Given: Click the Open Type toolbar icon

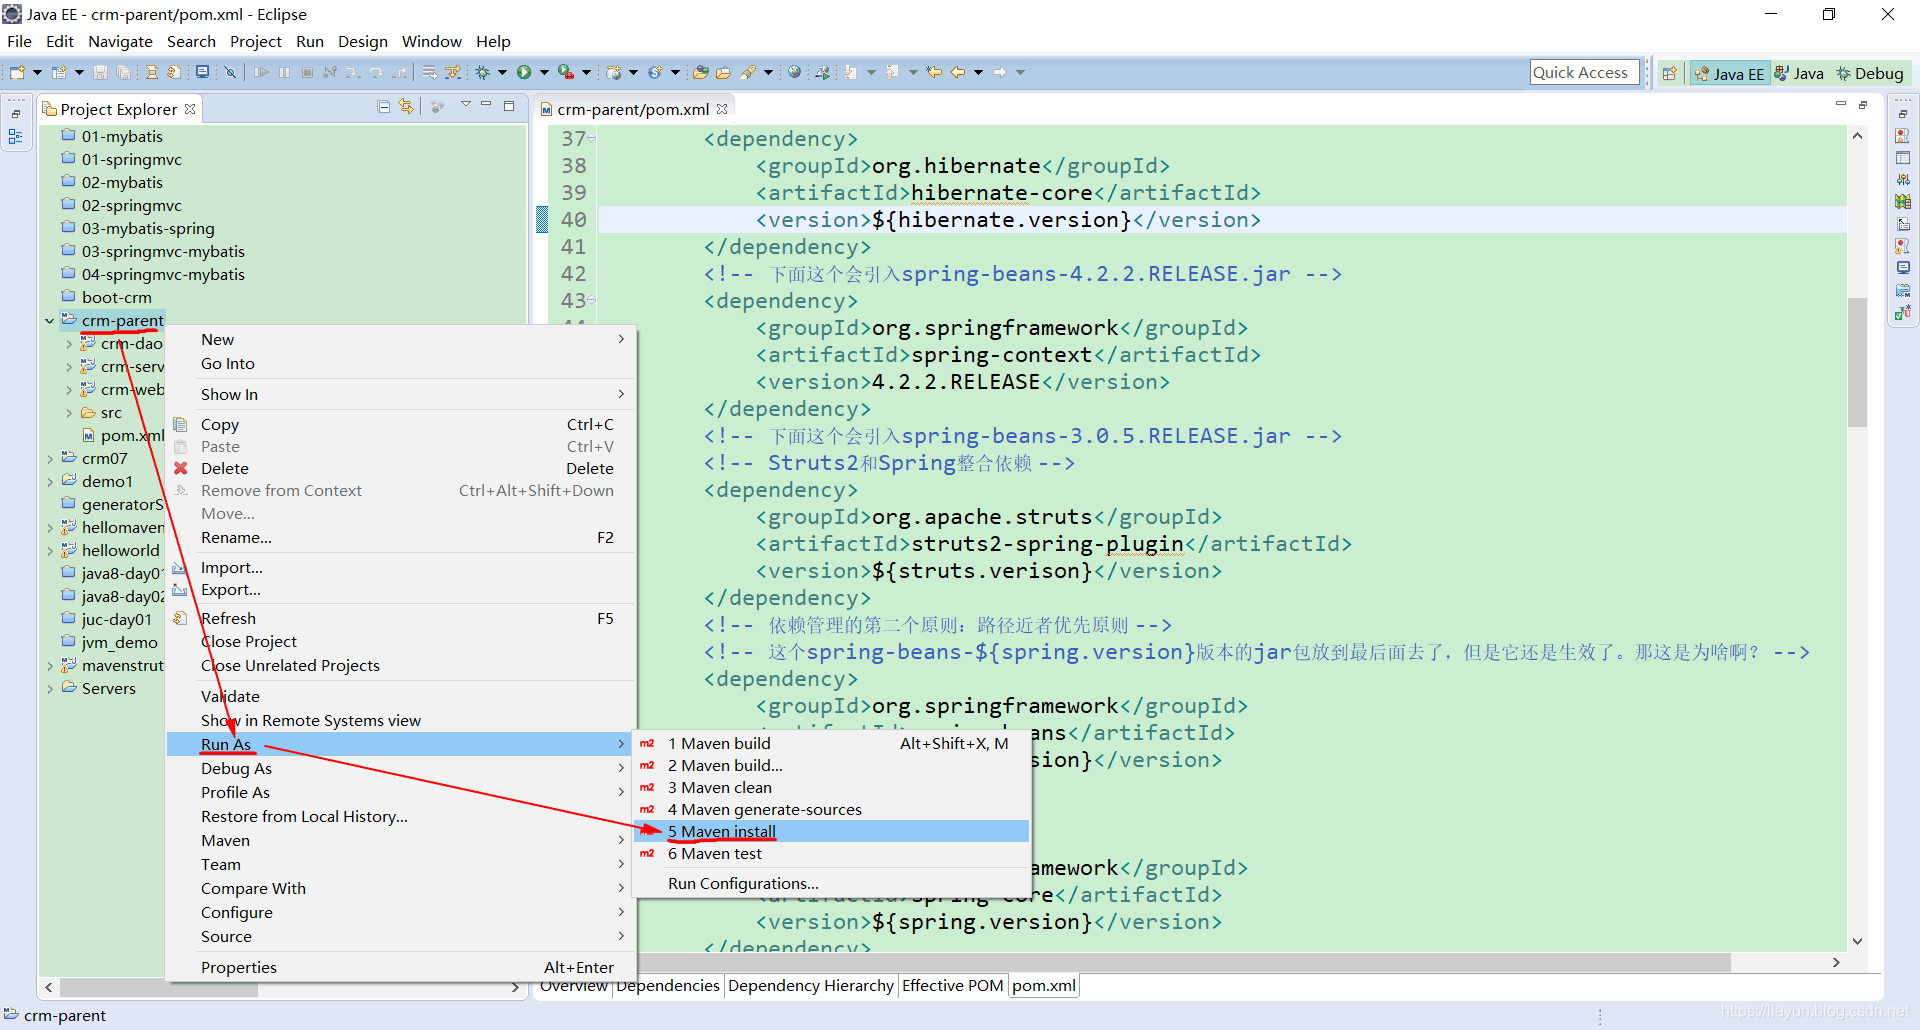Looking at the screenshot, I should (x=700, y=72).
